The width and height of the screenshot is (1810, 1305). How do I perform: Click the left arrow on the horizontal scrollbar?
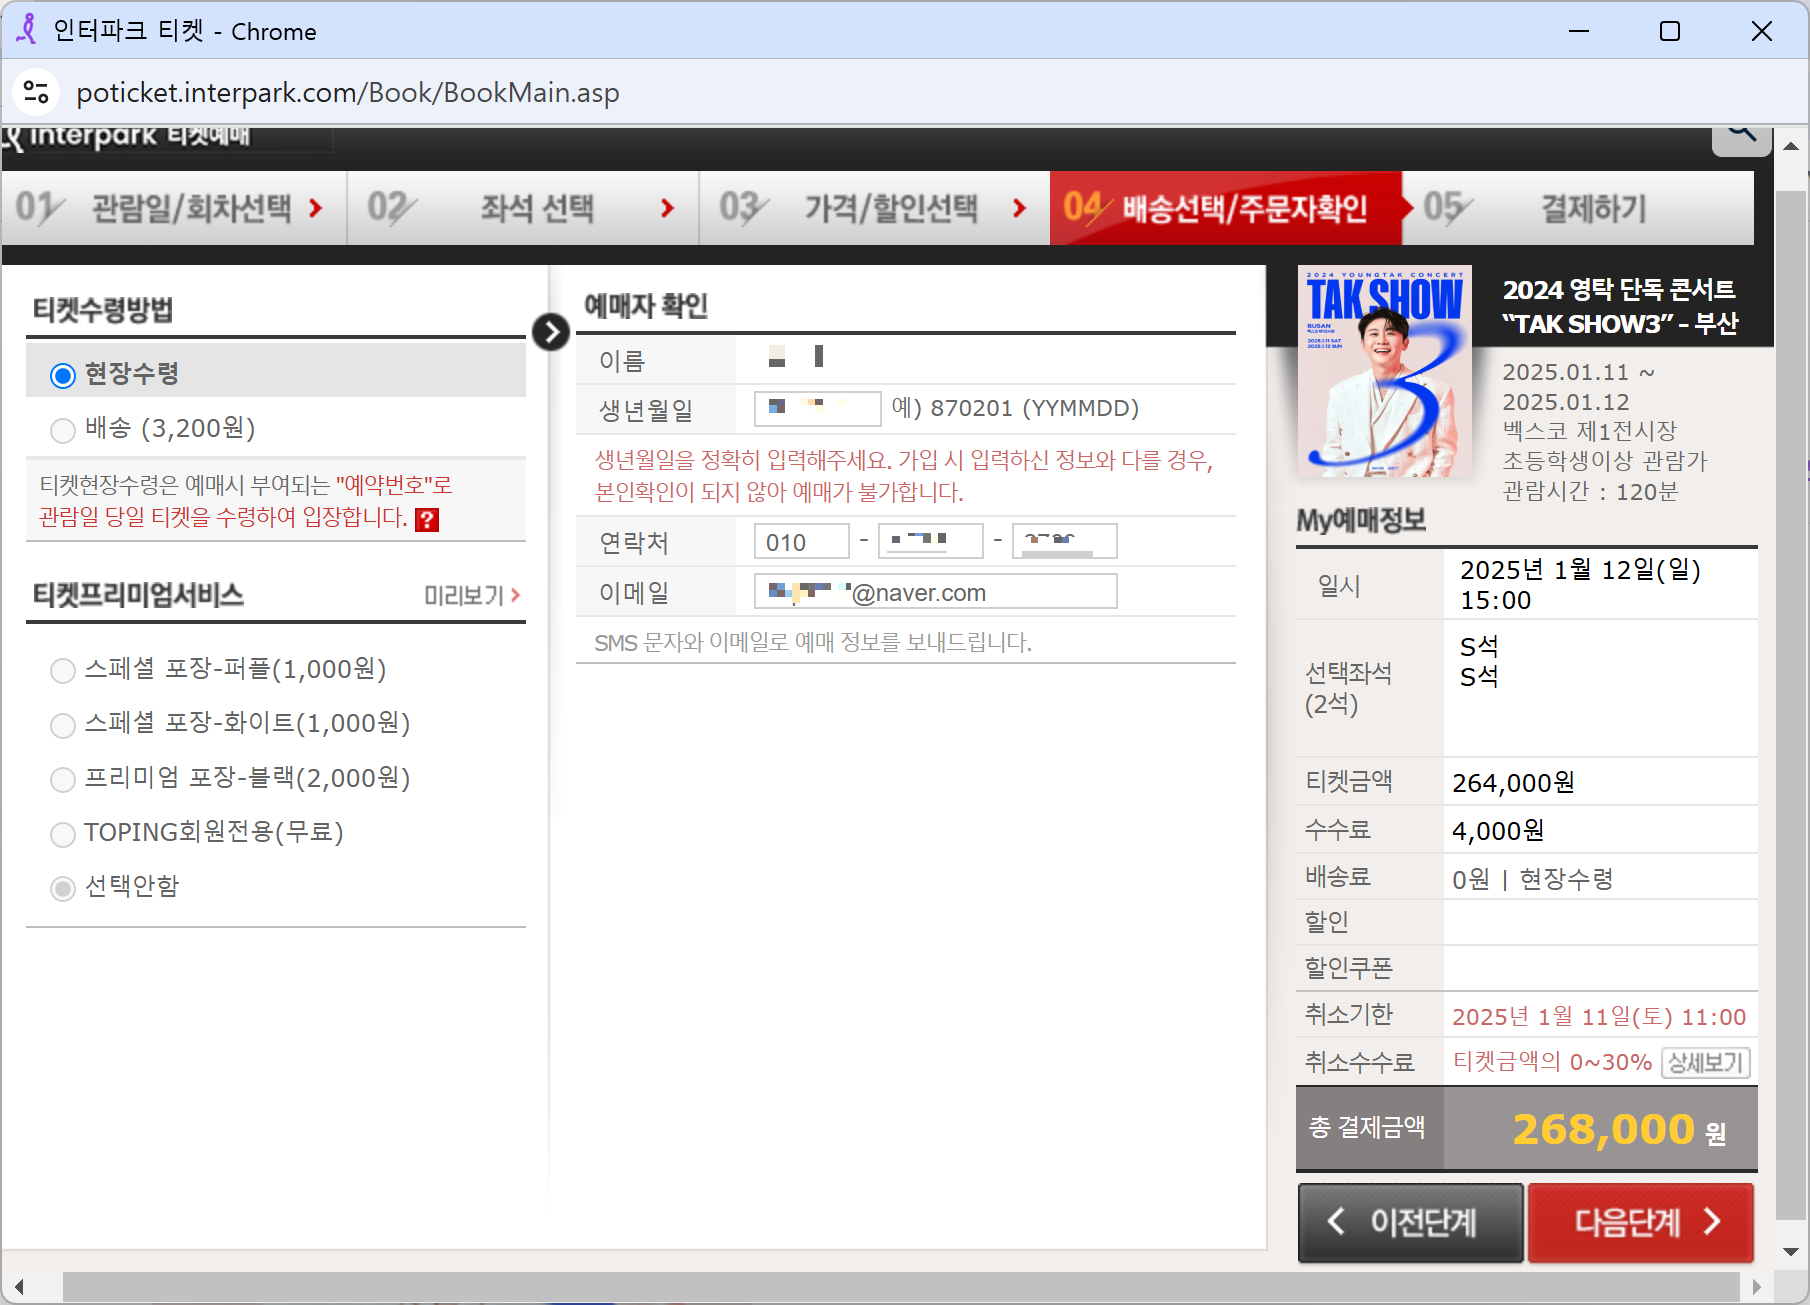click(x=18, y=1286)
